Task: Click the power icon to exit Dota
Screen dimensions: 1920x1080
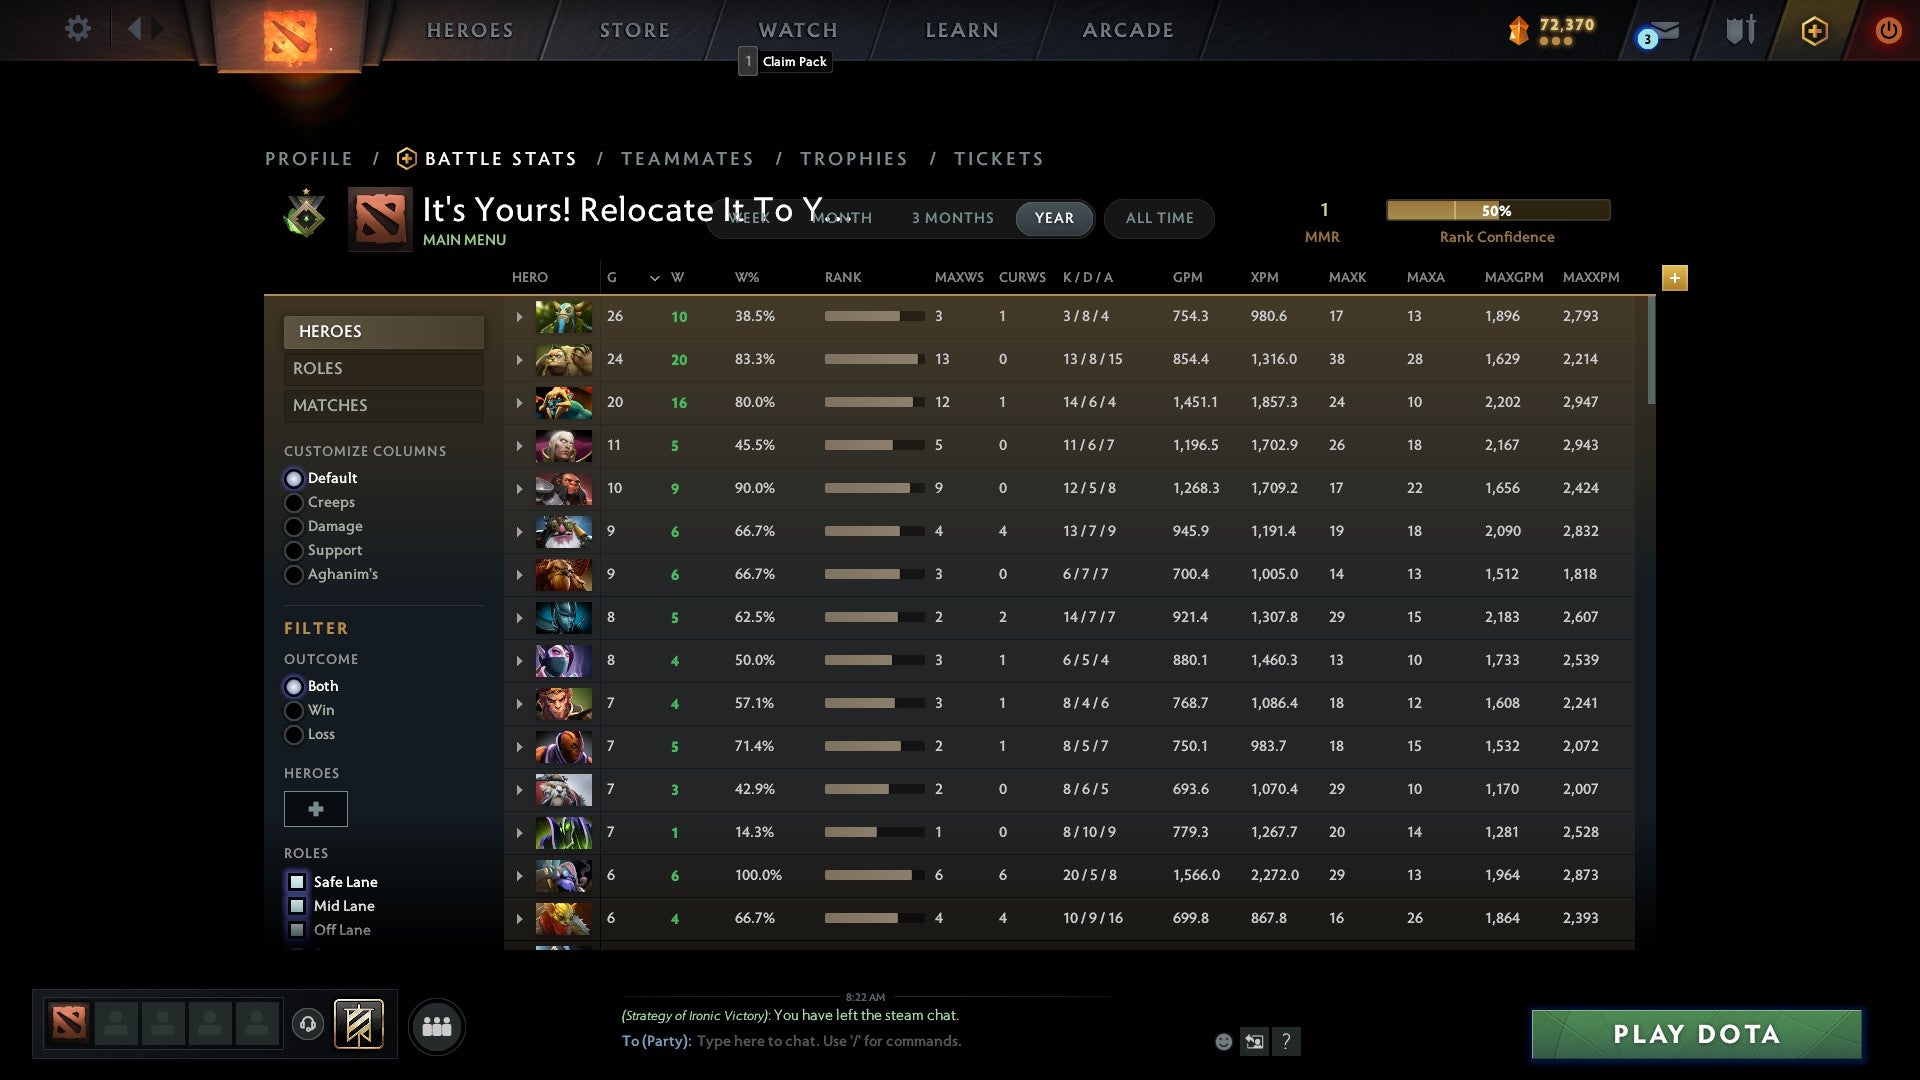Action: [x=1888, y=30]
